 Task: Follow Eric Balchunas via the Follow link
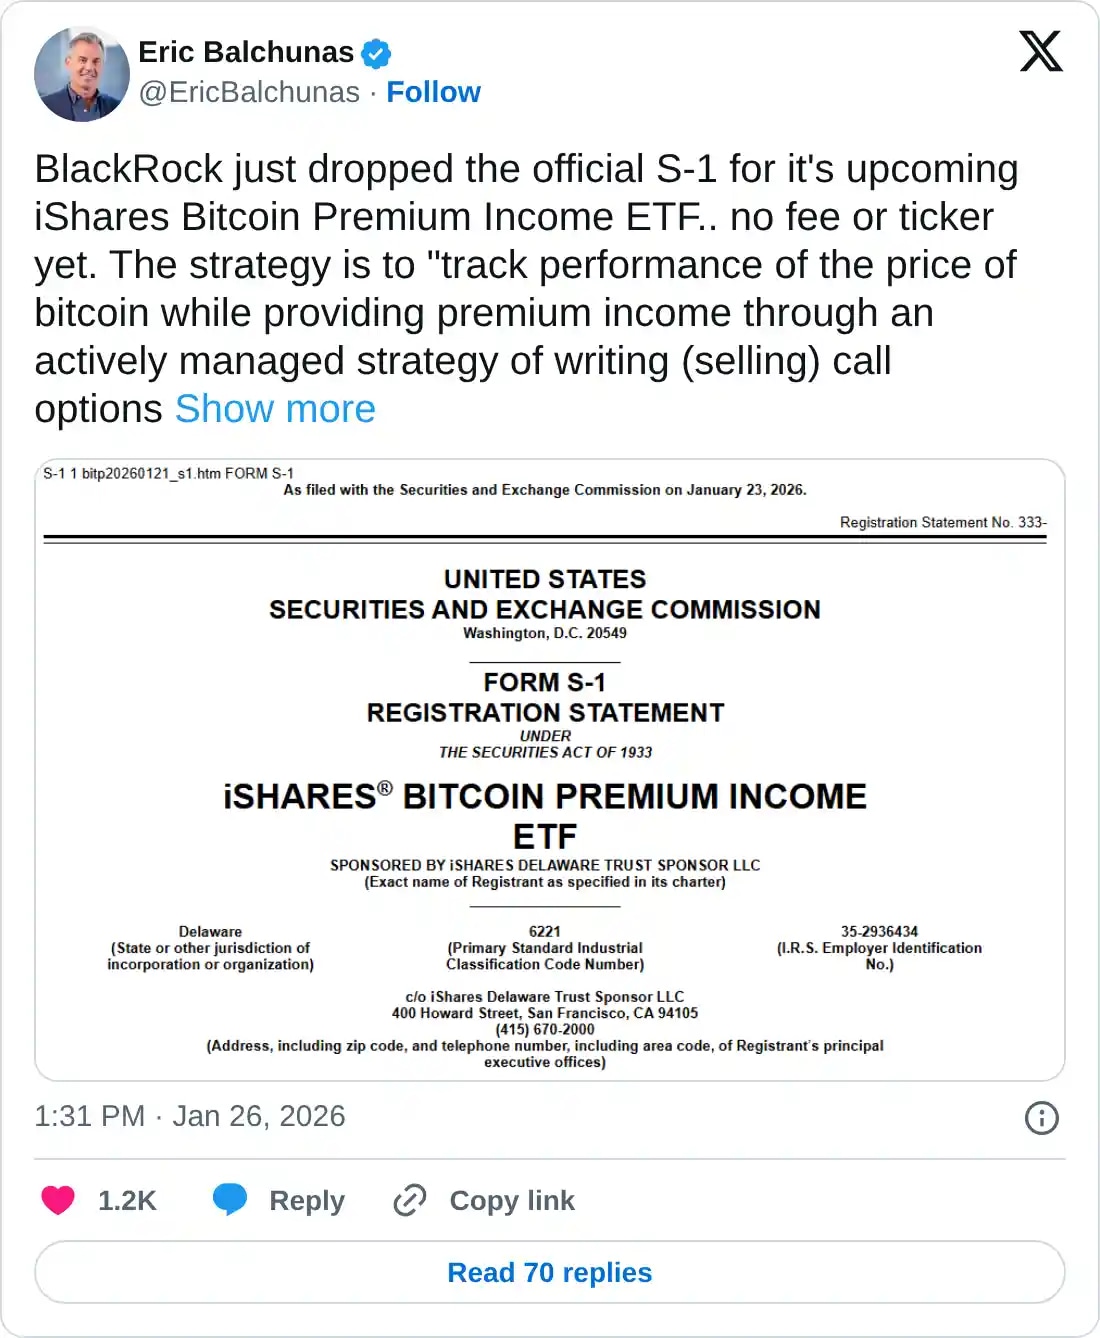point(433,92)
